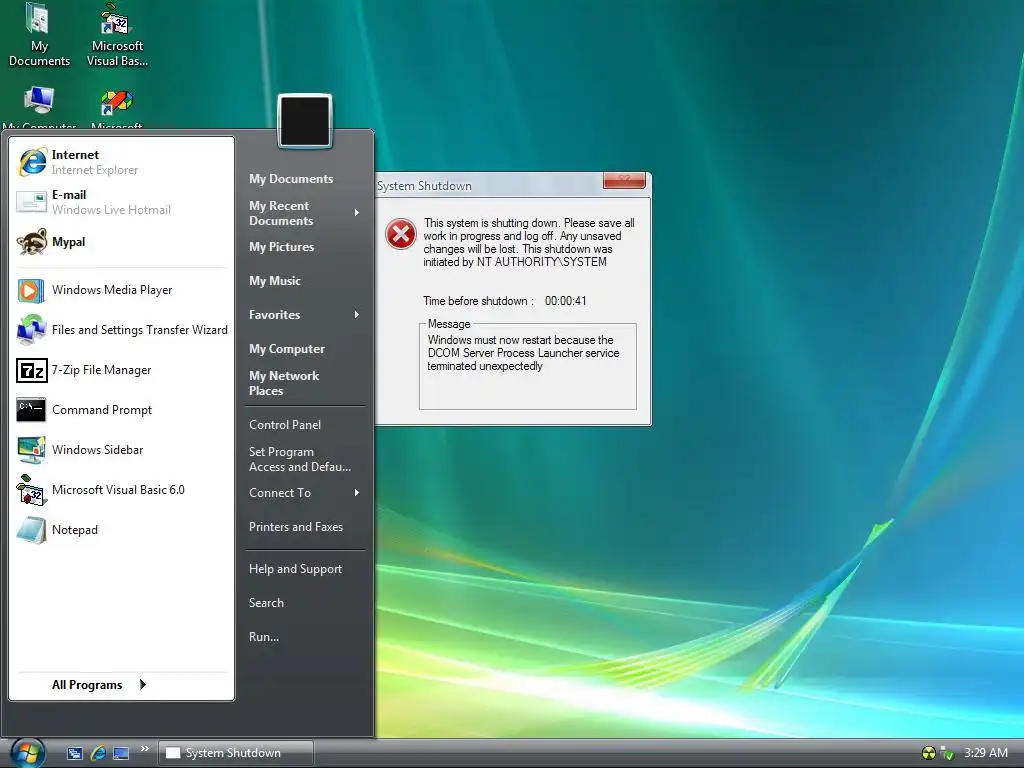Open My Computer from Start menu
Image resolution: width=1024 pixels, height=768 pixels.
(287, 349)
